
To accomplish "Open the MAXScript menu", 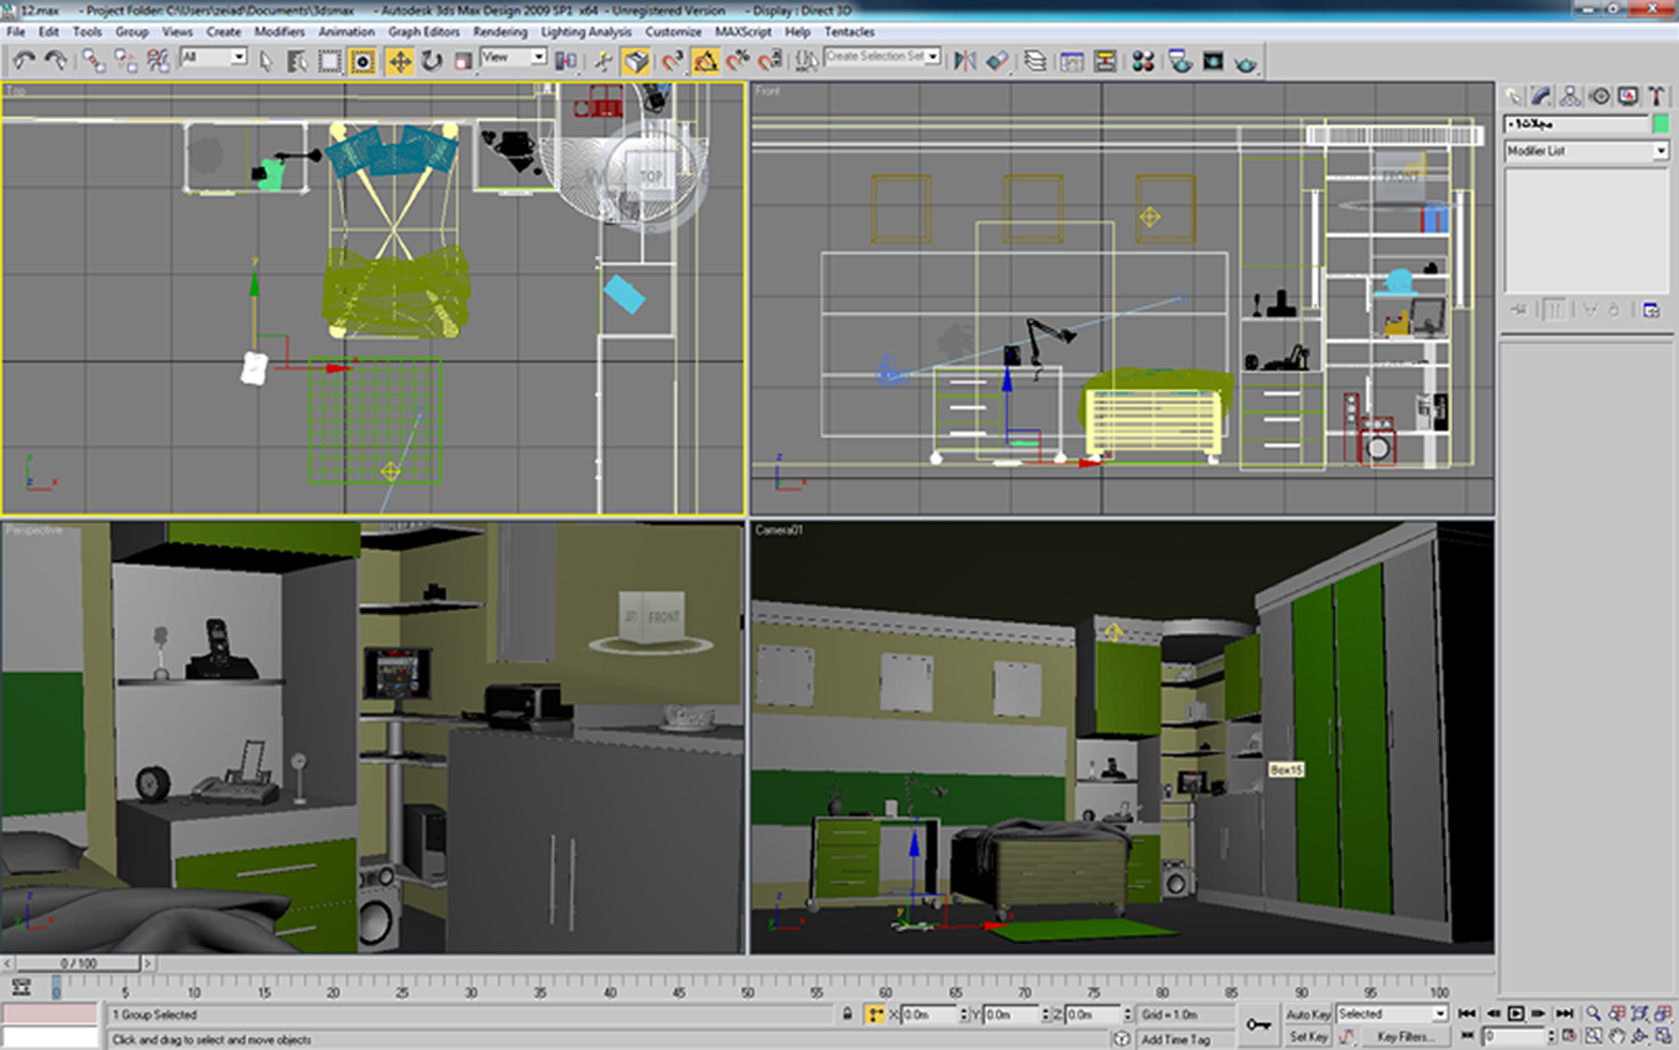I will point(743,32).
